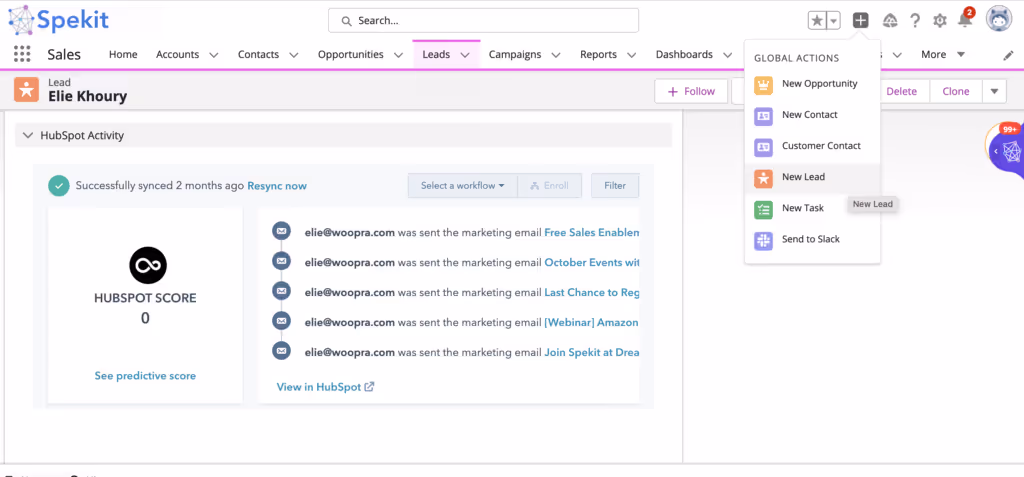Click the Delete button
The width and height of the screenshot is (1024, 477).
coord(901,91)
